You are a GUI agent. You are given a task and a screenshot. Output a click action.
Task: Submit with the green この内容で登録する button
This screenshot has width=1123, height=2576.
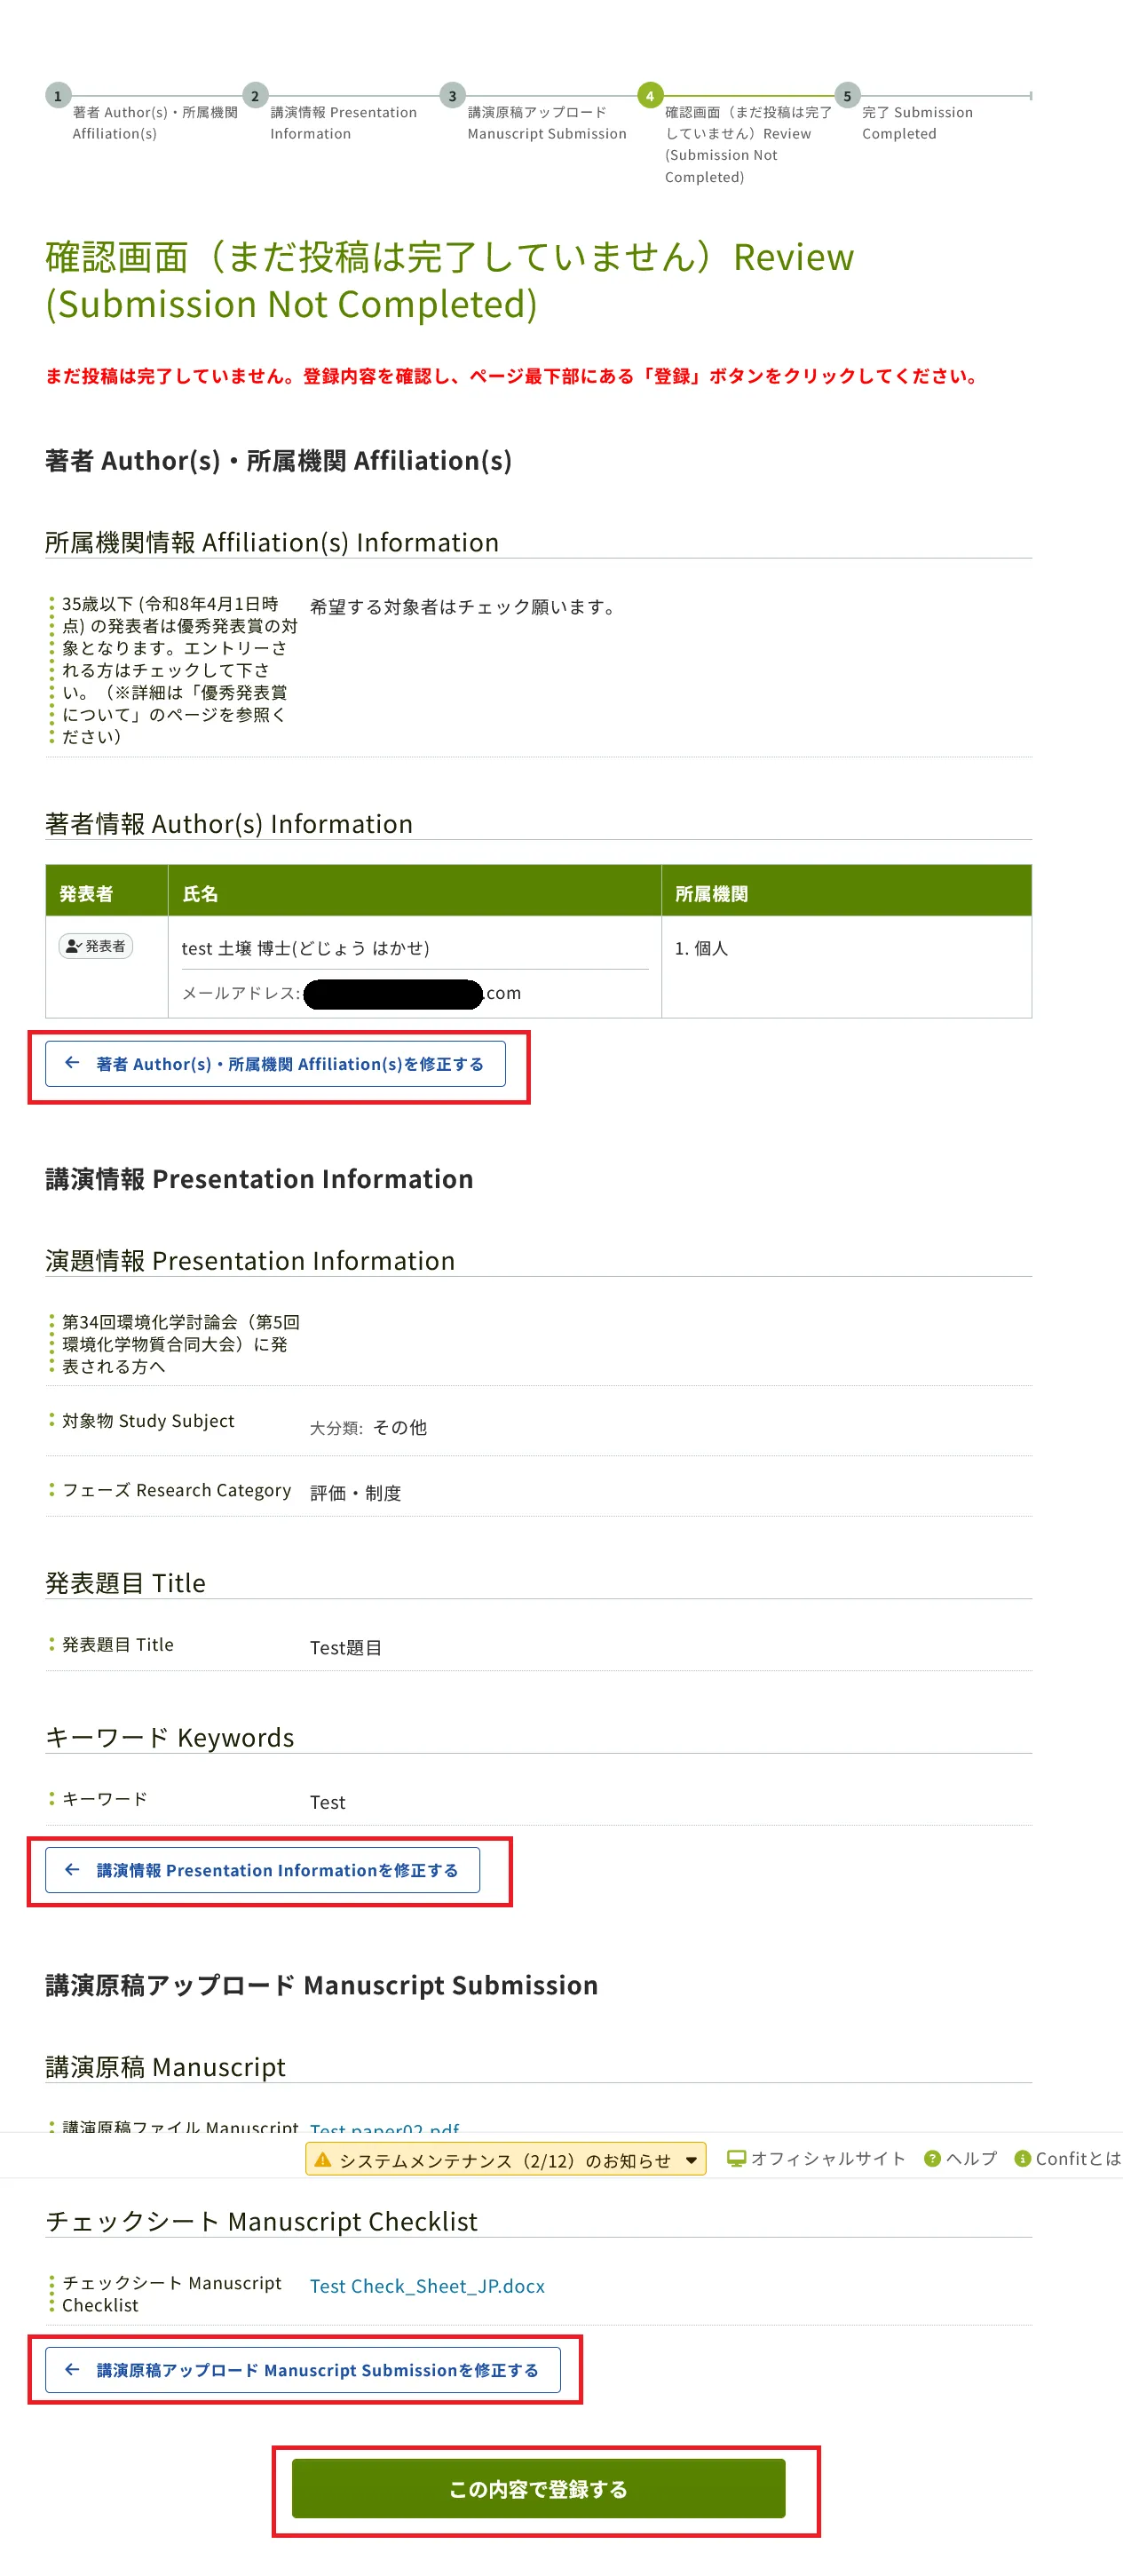pyautogui.click(x=538, y=2489)
